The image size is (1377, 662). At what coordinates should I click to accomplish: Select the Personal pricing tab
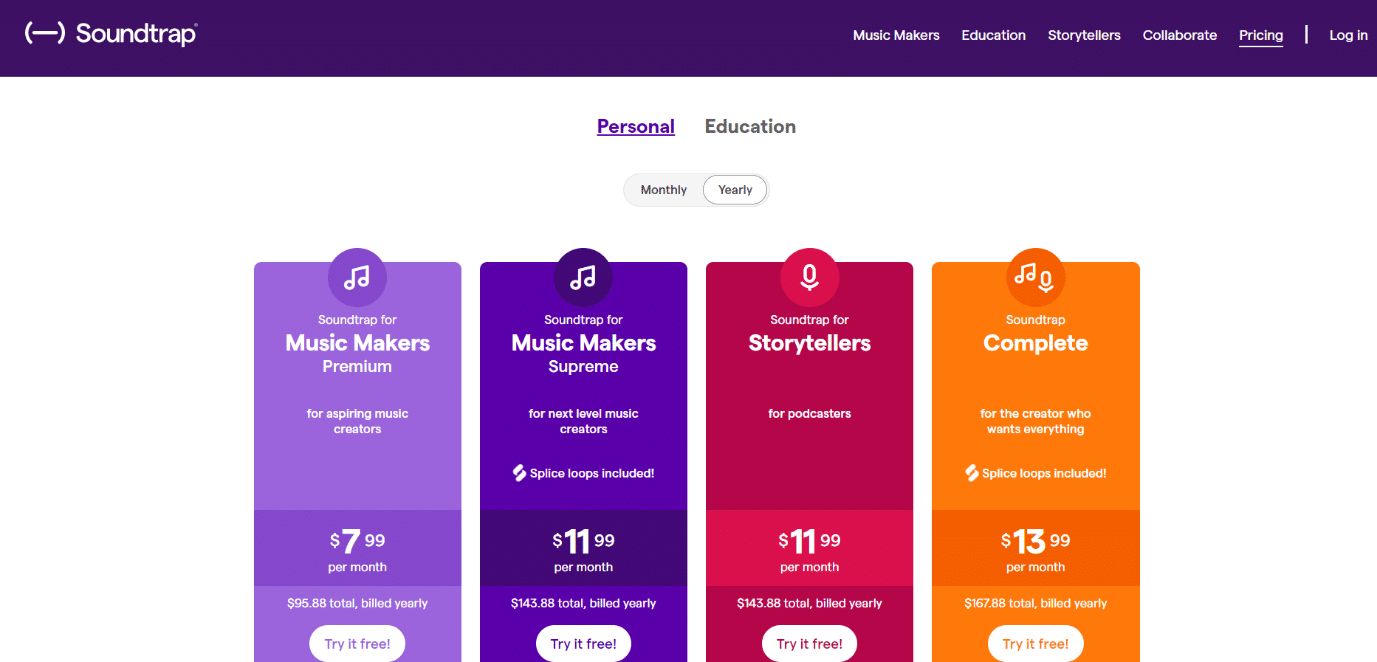pyautogui.click(x=636, y=127)
